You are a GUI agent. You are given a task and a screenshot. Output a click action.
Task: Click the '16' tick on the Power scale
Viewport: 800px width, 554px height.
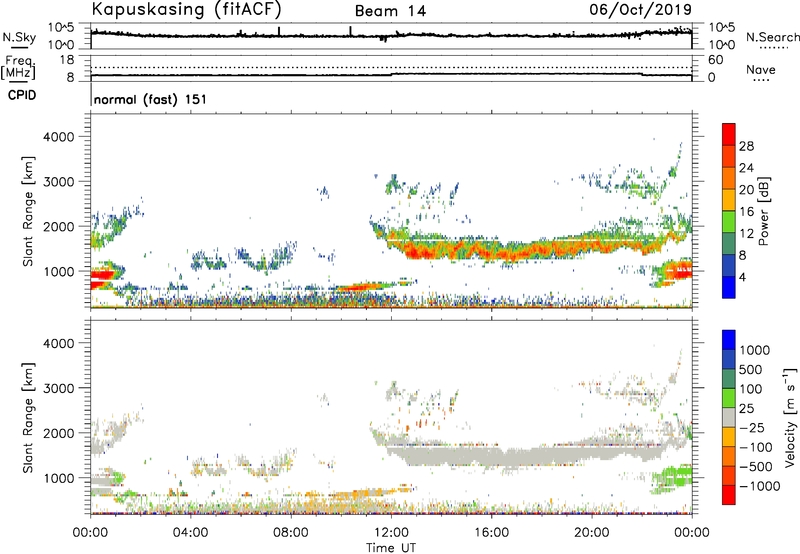coord(746,212)
